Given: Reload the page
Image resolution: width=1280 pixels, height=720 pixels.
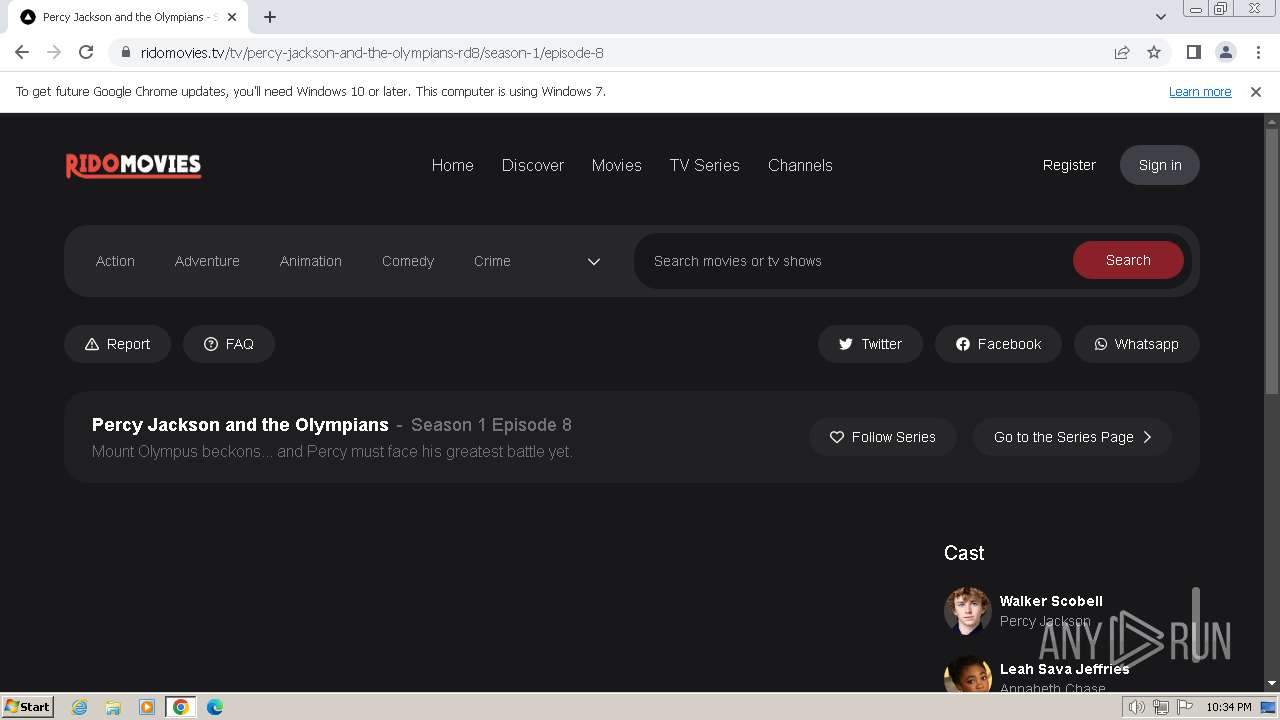Looking at the screenshot, I should click(x=86, y=52).
